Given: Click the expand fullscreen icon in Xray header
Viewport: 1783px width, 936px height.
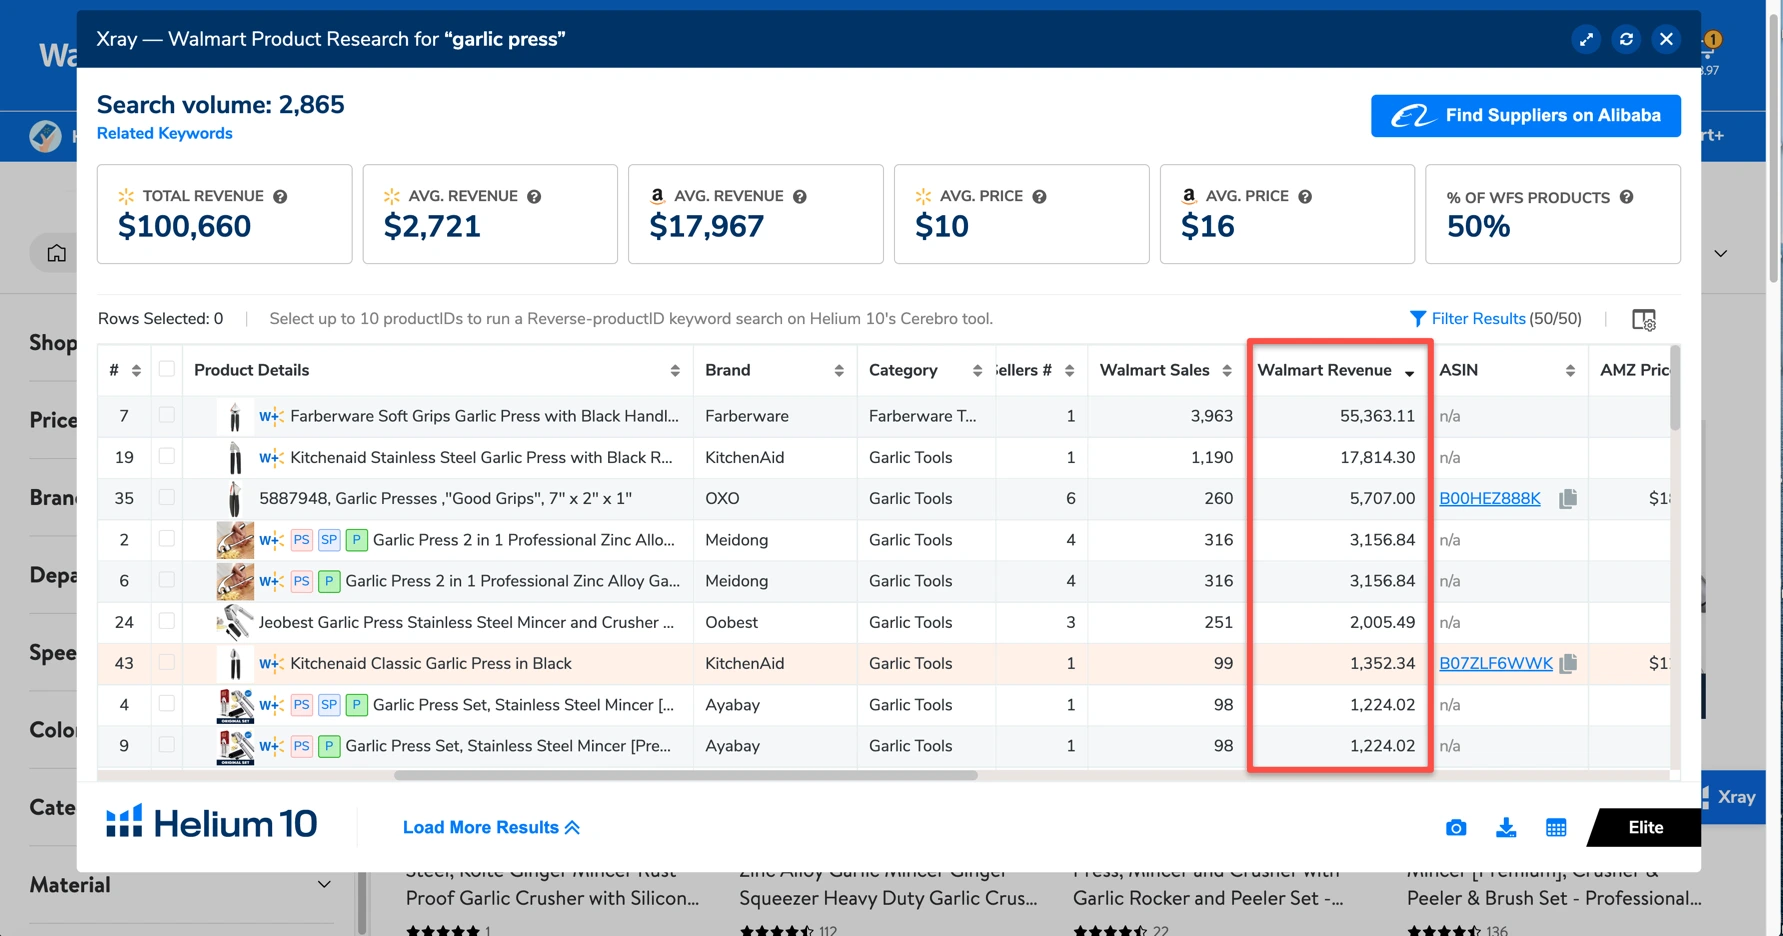Looking at the screenshot, I should 1586,39.
